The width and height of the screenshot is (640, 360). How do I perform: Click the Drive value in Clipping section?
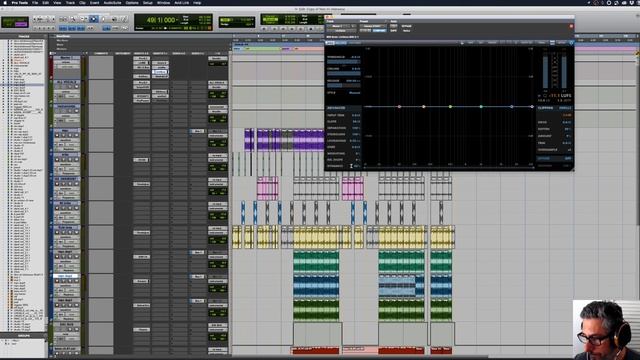[x=567, y=122]
